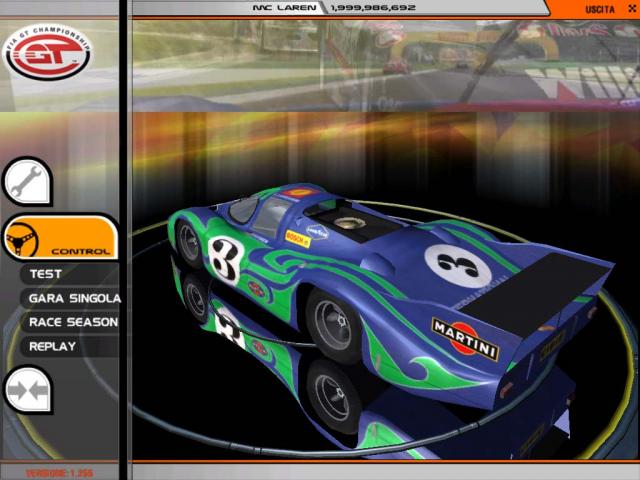Click the Mc Laren player name
This screenshot has height=480, width=640.
284,8
